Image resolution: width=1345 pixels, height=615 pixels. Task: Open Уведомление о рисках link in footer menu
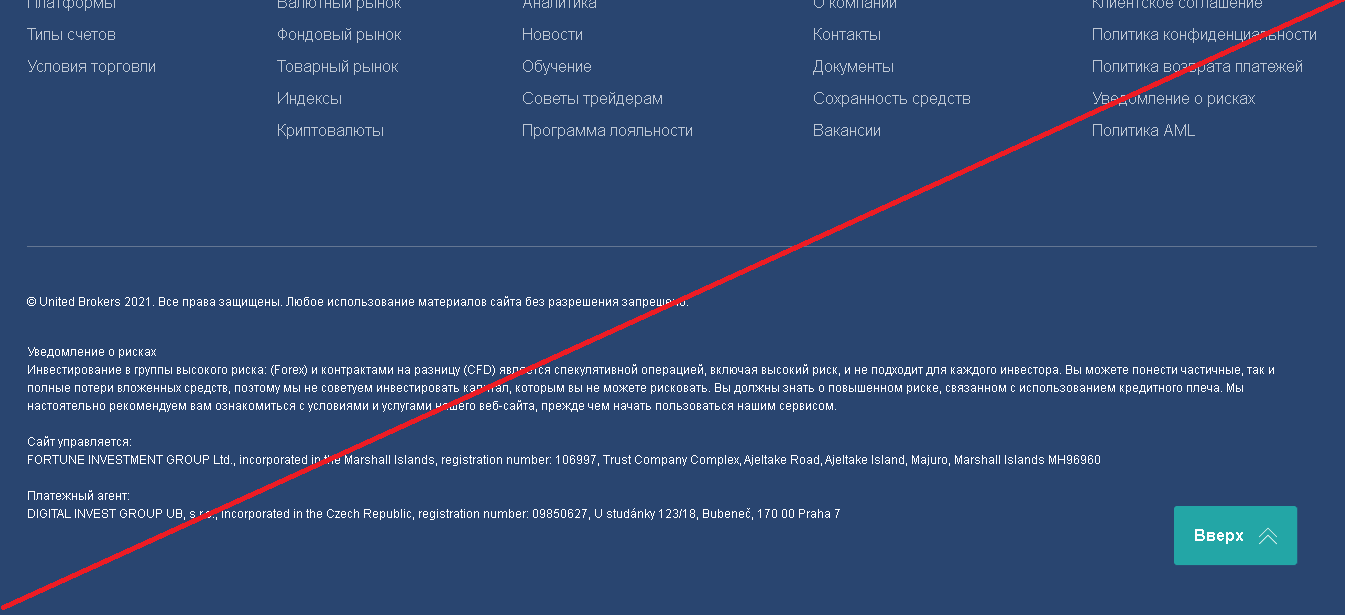(1173, 99)
